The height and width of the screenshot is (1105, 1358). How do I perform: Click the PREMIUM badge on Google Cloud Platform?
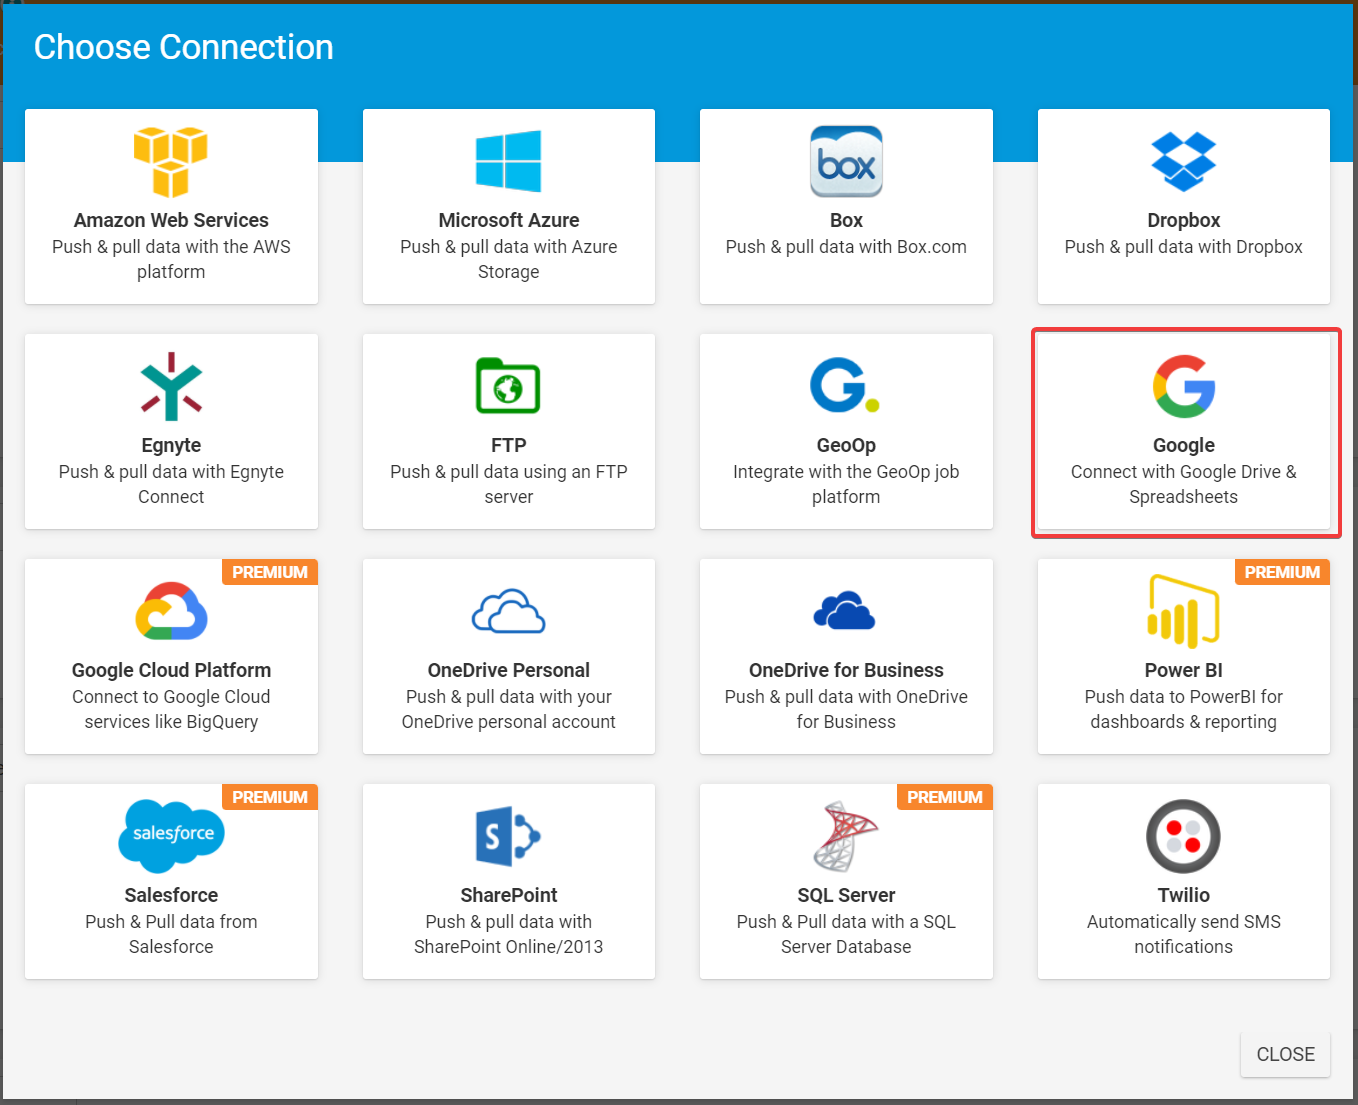(270, 572)
